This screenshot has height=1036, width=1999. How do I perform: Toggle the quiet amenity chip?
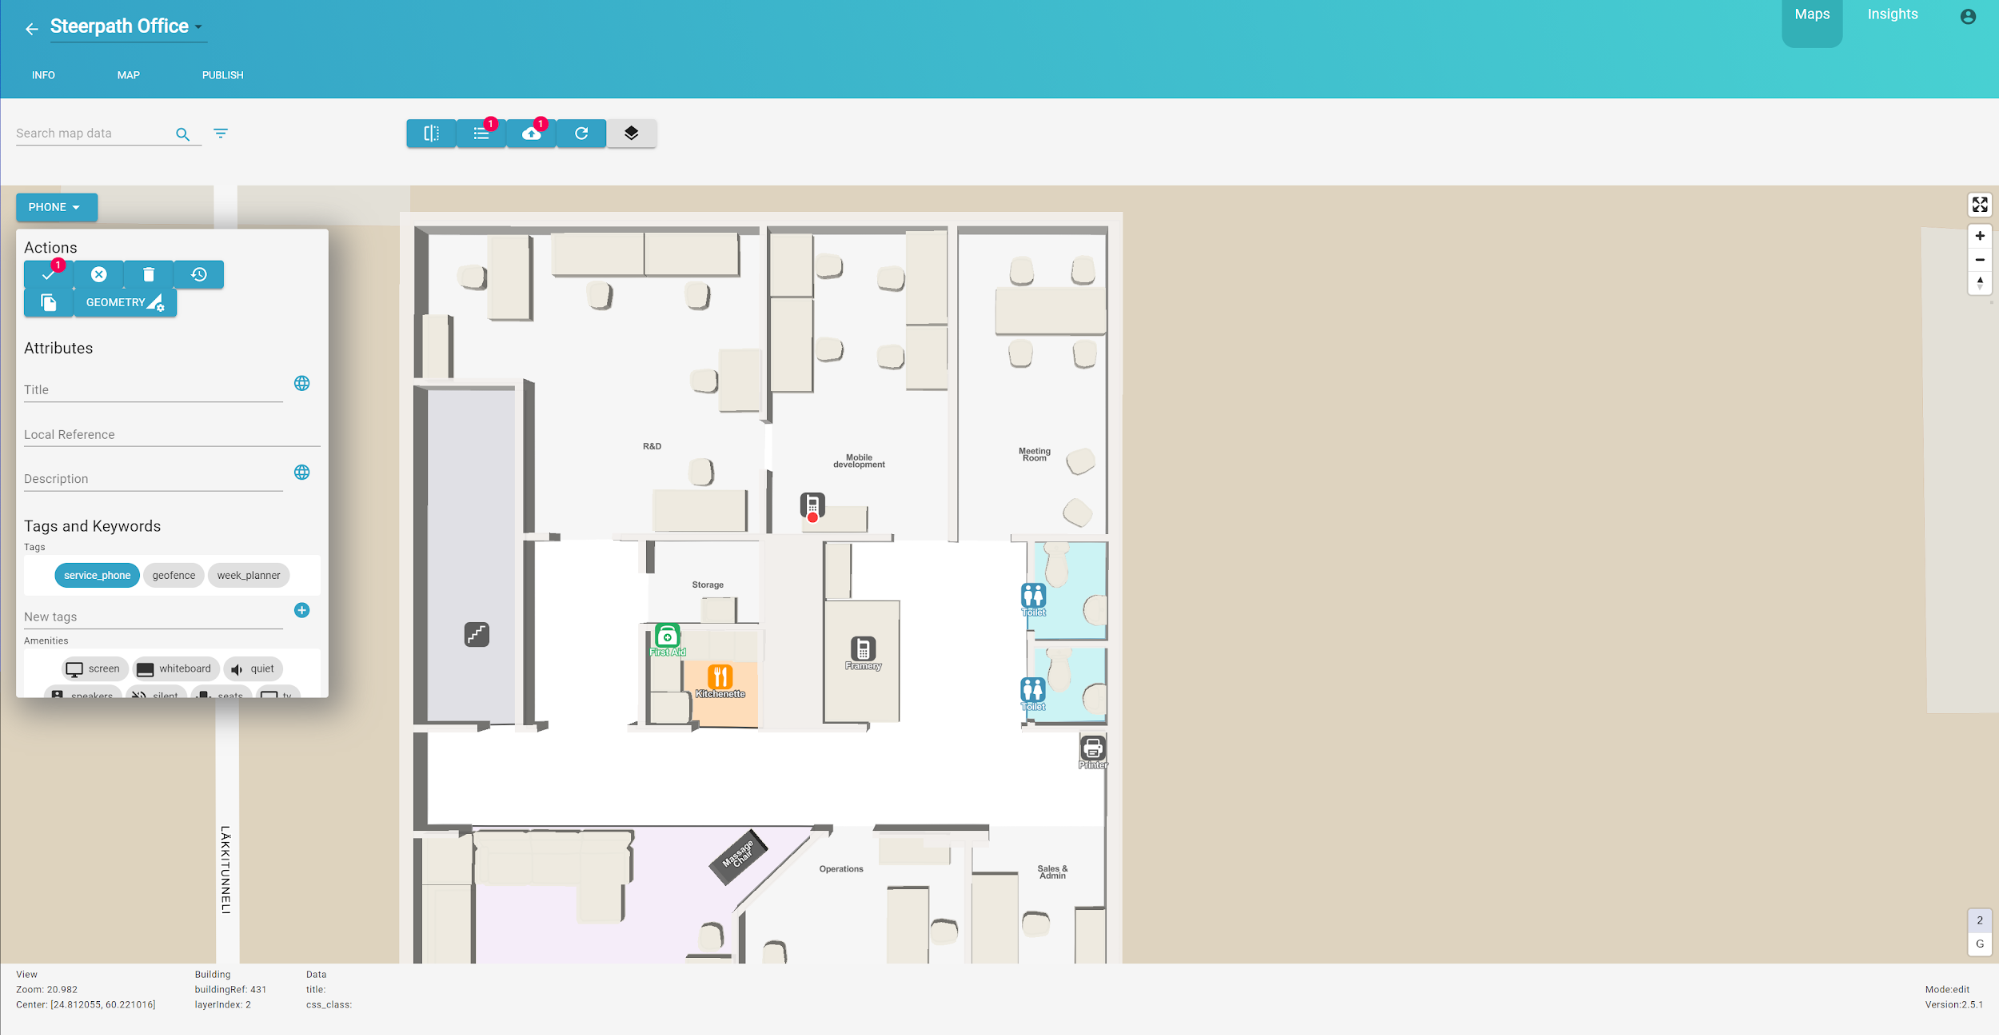253,668
